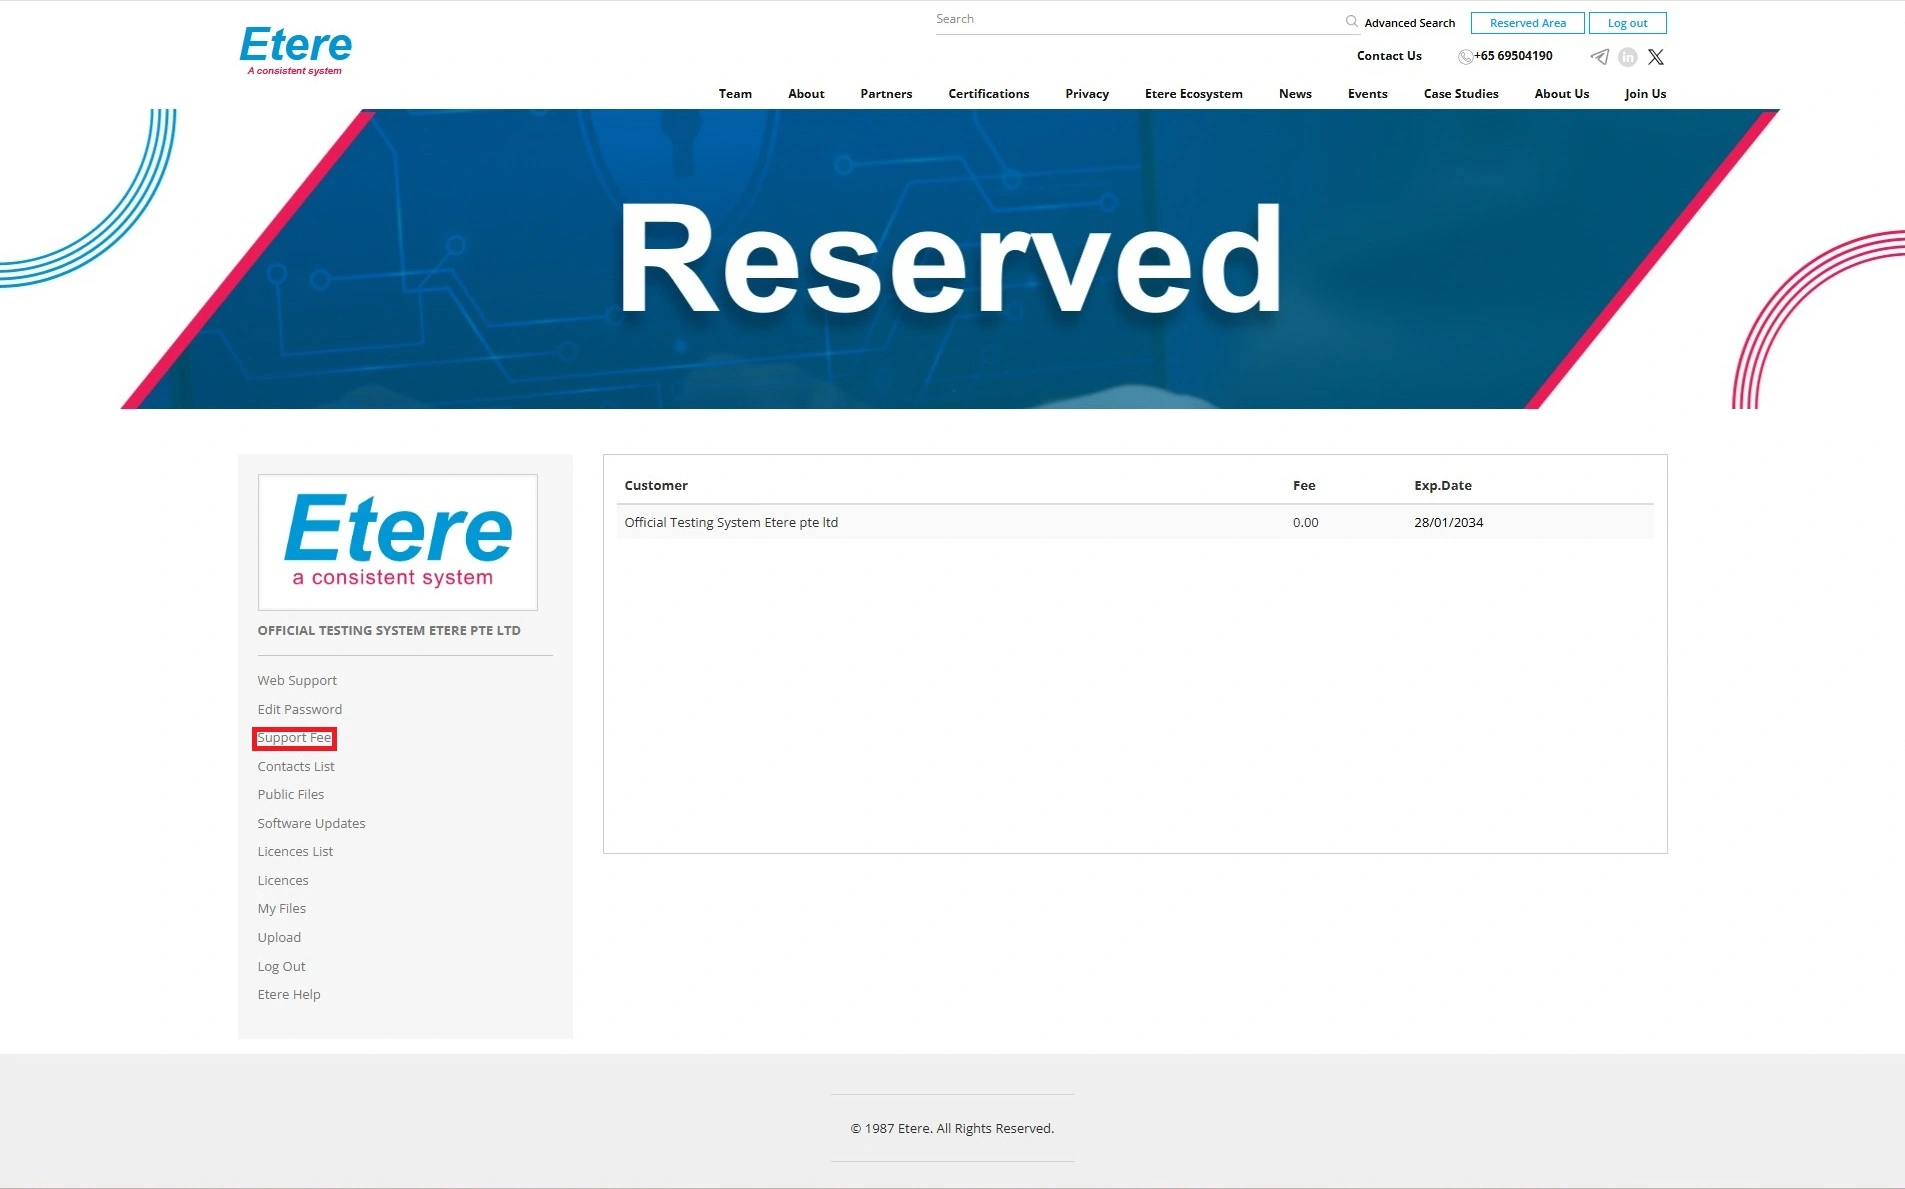Viewport: 1905px width, 1189px height.
Task: Go to the Case Studies menu
Action: (x=1460, y=94)
